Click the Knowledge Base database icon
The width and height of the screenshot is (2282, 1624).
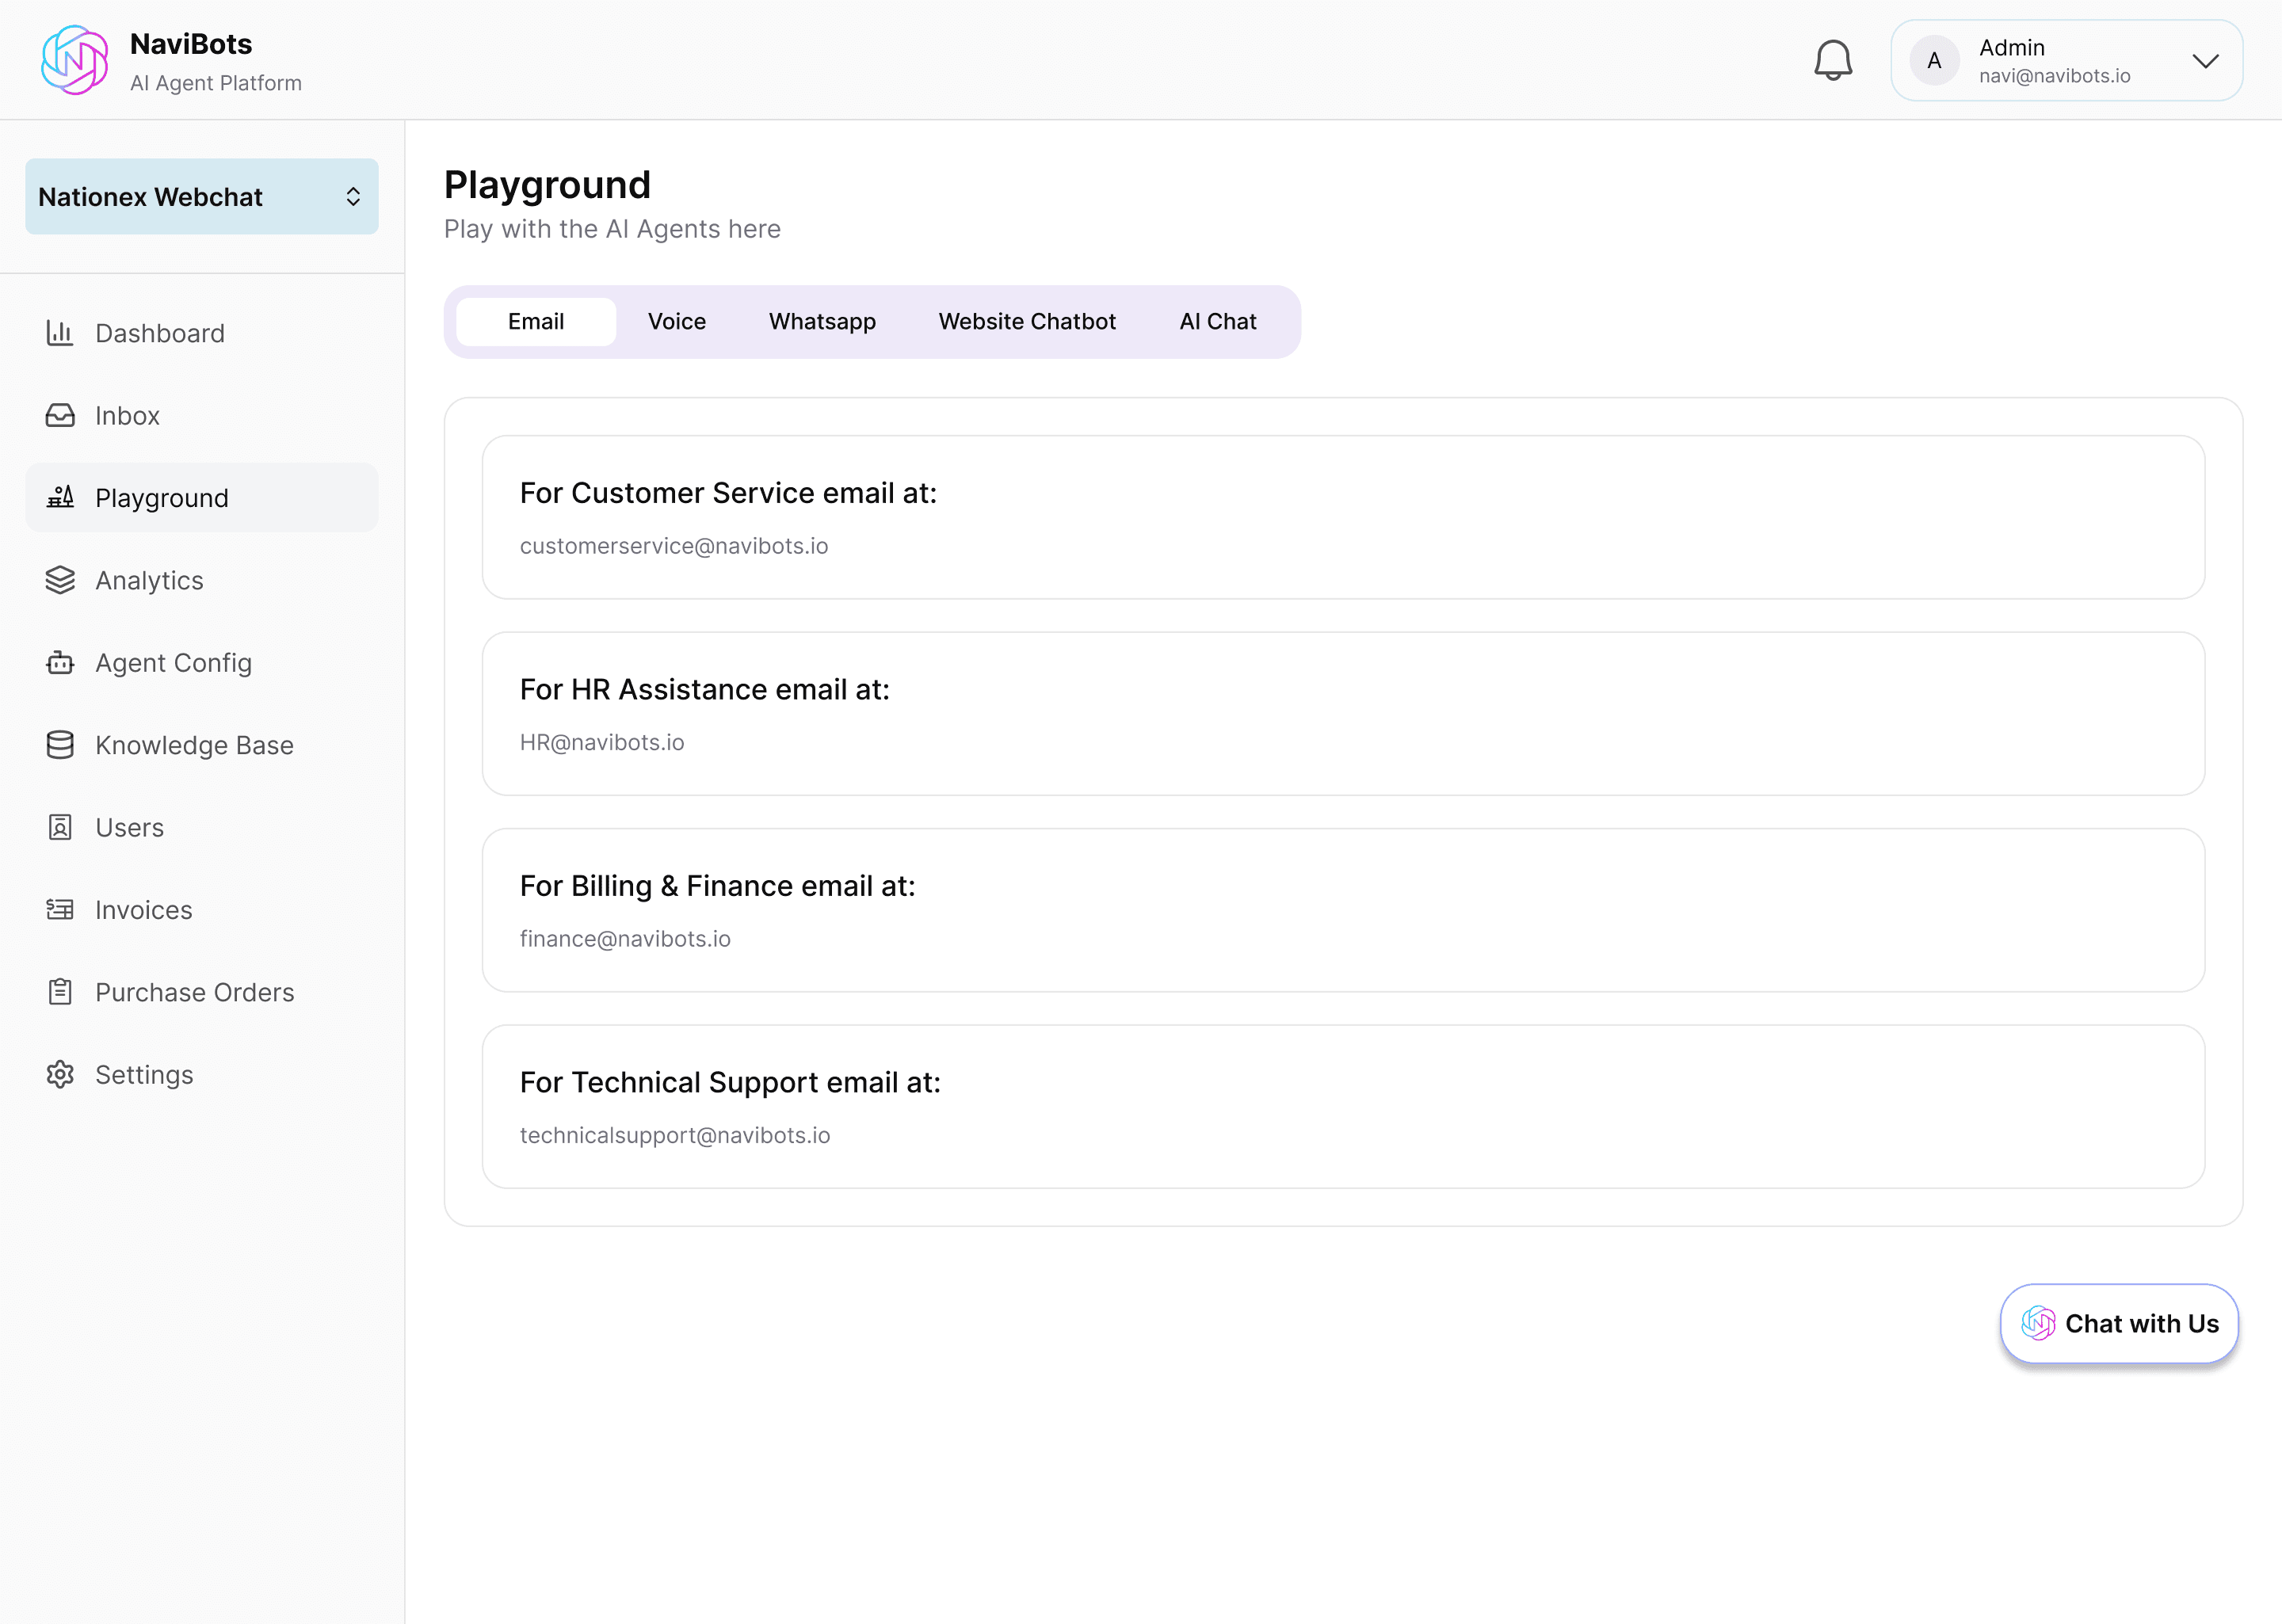(60, 745)
